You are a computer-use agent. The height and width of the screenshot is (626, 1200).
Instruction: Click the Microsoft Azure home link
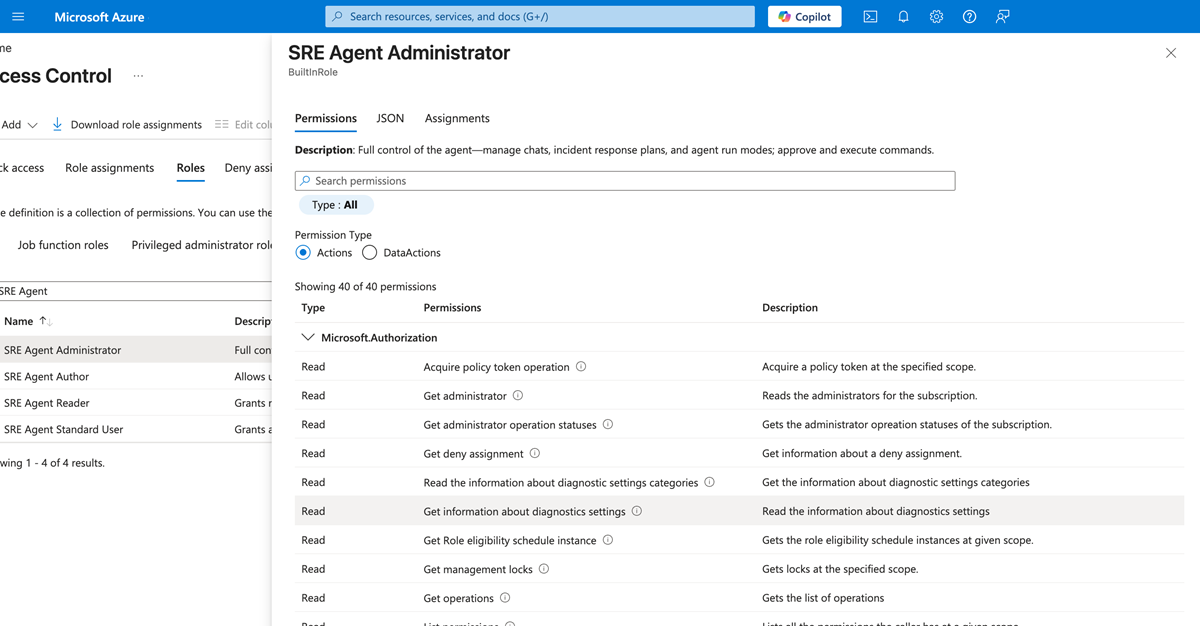click(99, 17)
